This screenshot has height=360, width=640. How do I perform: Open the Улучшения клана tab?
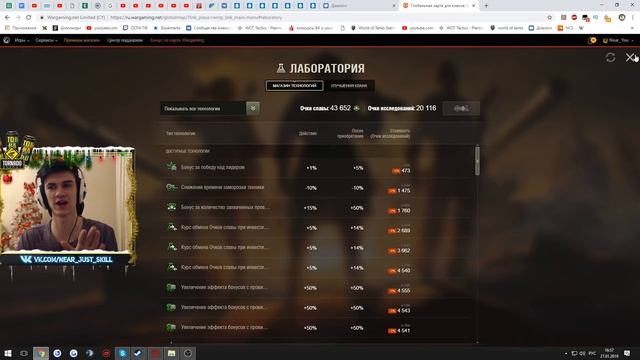(x=349, y=86)
